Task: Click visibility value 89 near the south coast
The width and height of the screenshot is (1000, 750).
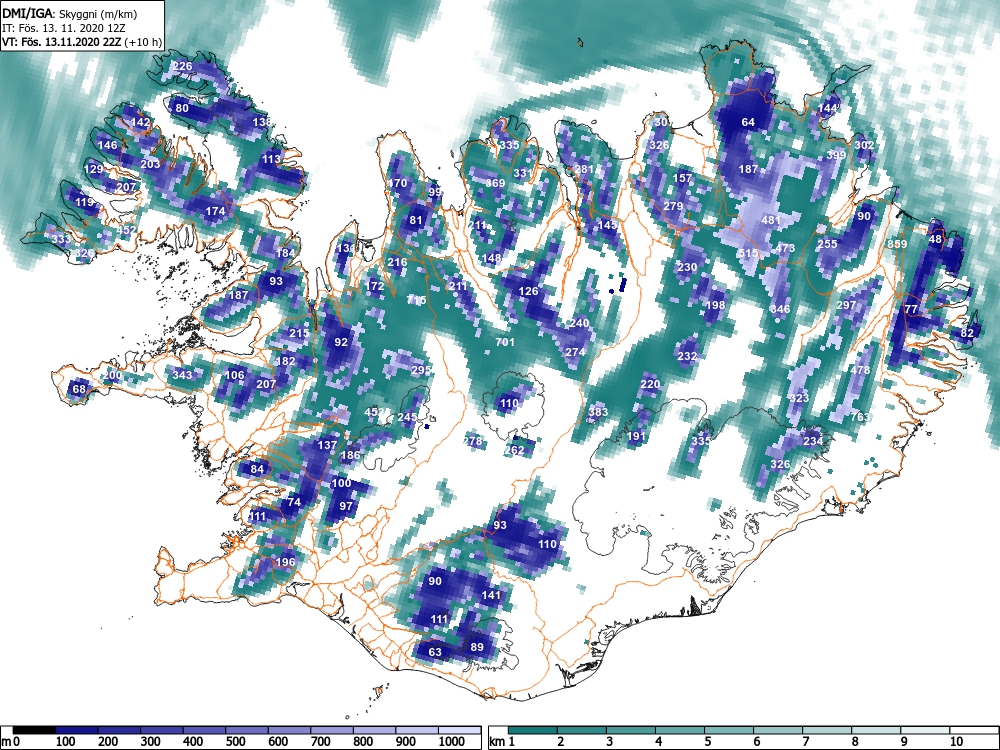Action: [x=477, y=646]
